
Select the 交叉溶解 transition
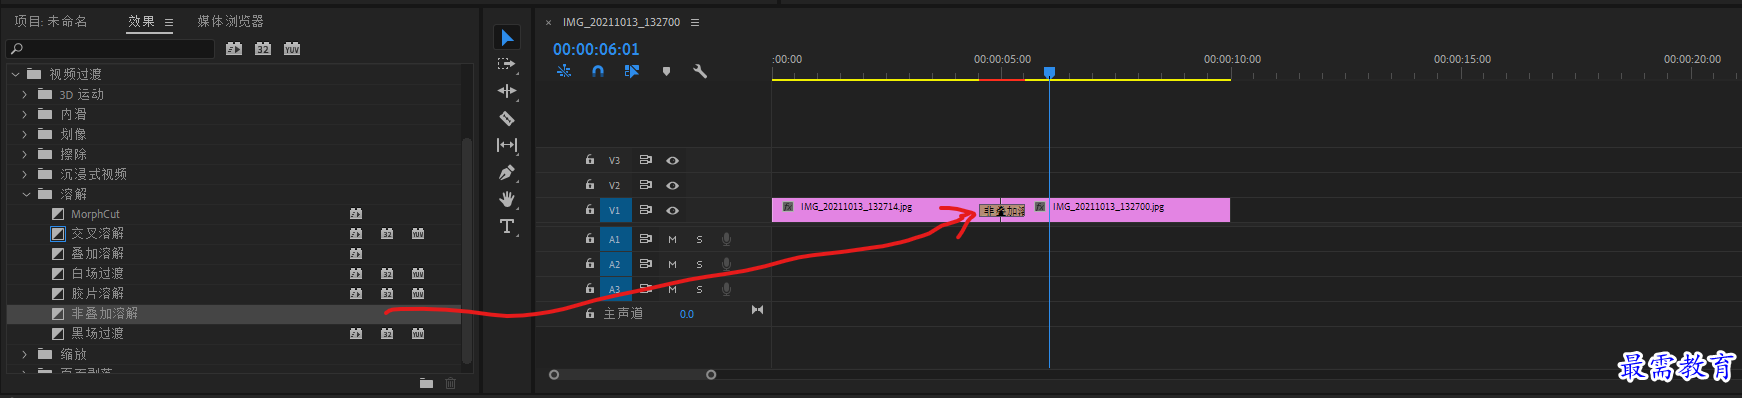(x=97, y=233)
